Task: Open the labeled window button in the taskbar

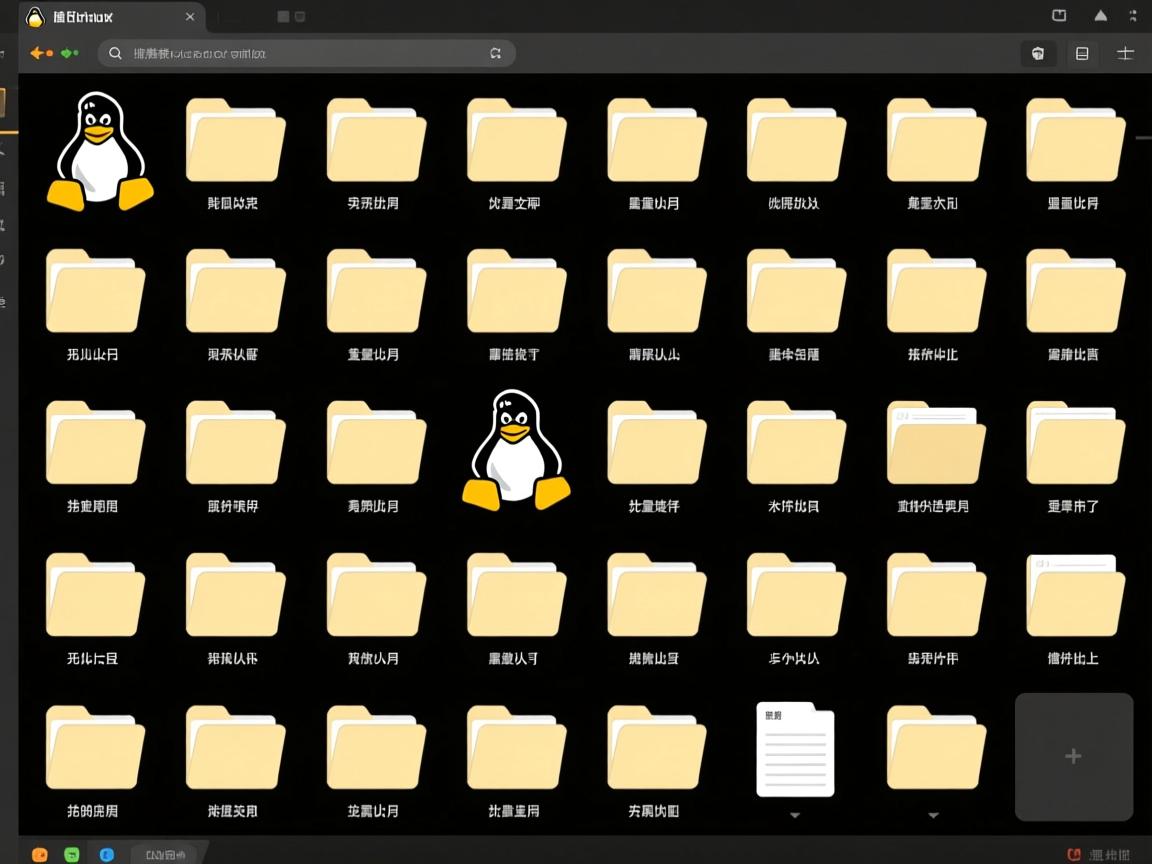Action: (x=165, y=855)
